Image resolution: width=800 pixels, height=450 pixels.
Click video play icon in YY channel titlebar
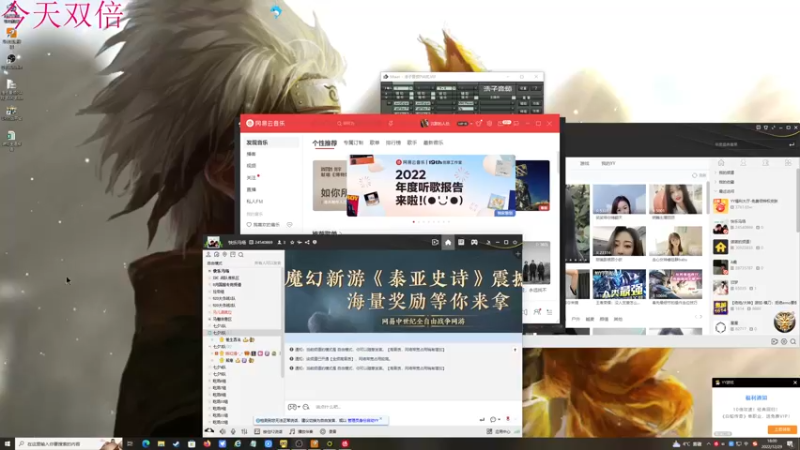(x=435, y=242)
